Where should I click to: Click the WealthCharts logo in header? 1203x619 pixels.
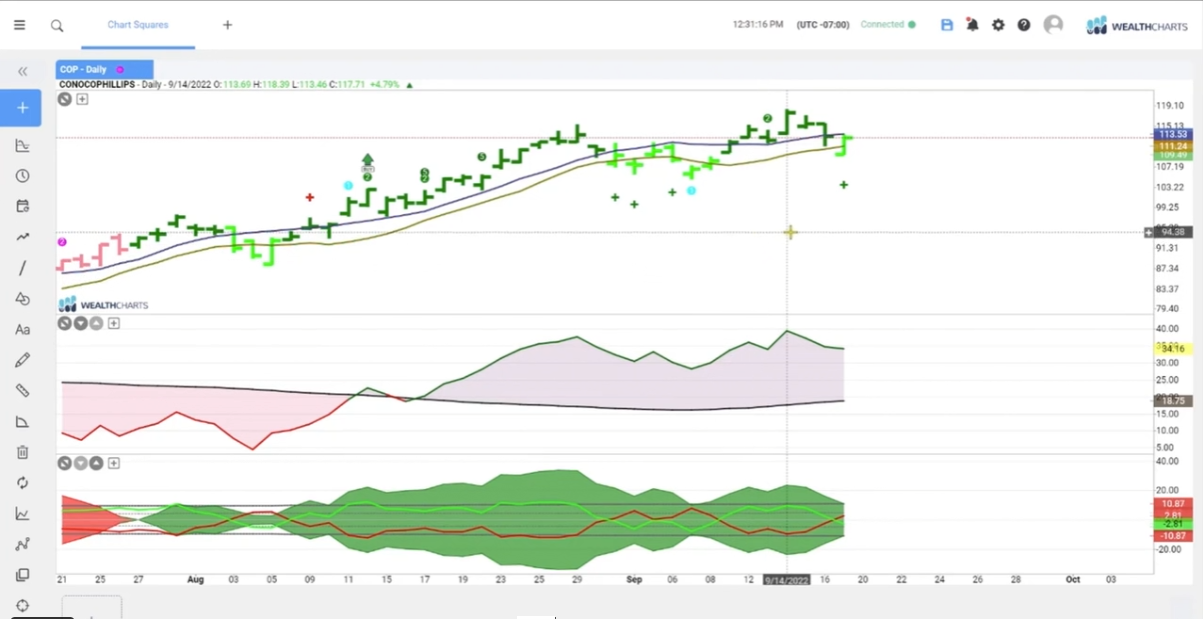[1137, 25]
